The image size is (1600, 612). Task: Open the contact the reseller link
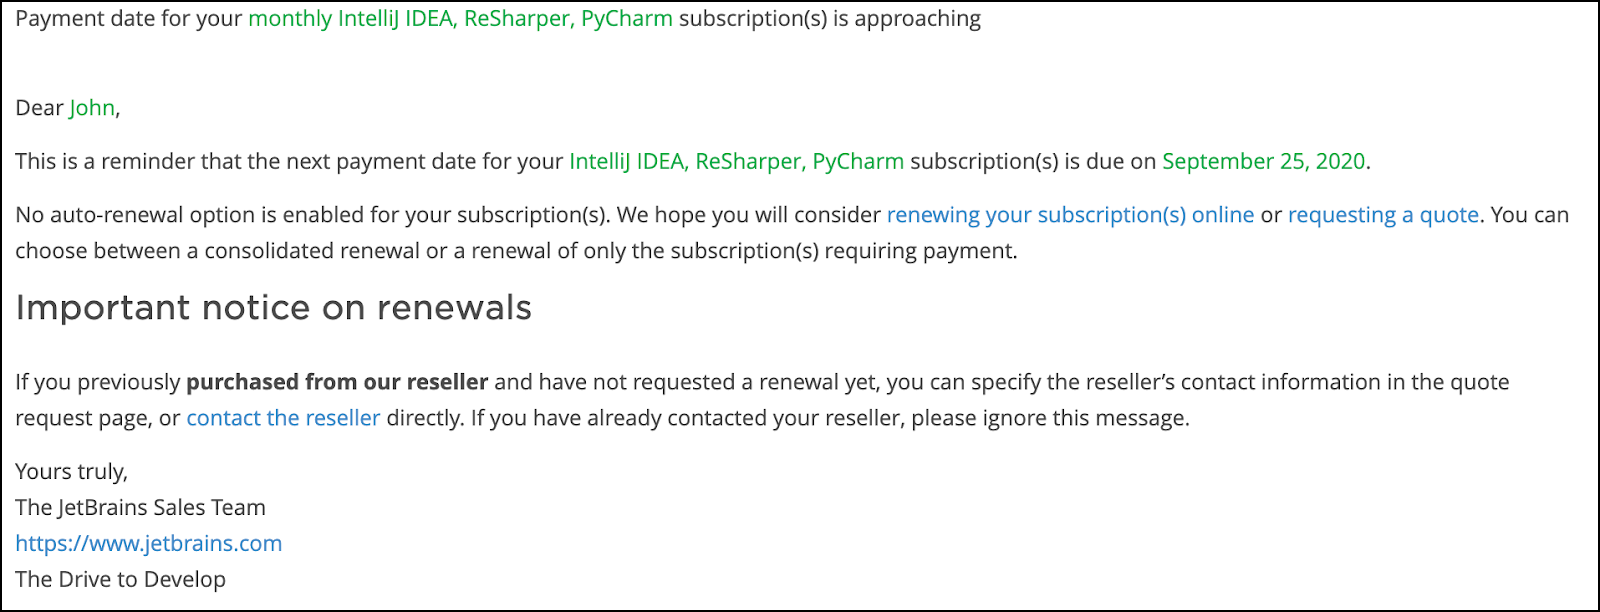pos(283,418)
